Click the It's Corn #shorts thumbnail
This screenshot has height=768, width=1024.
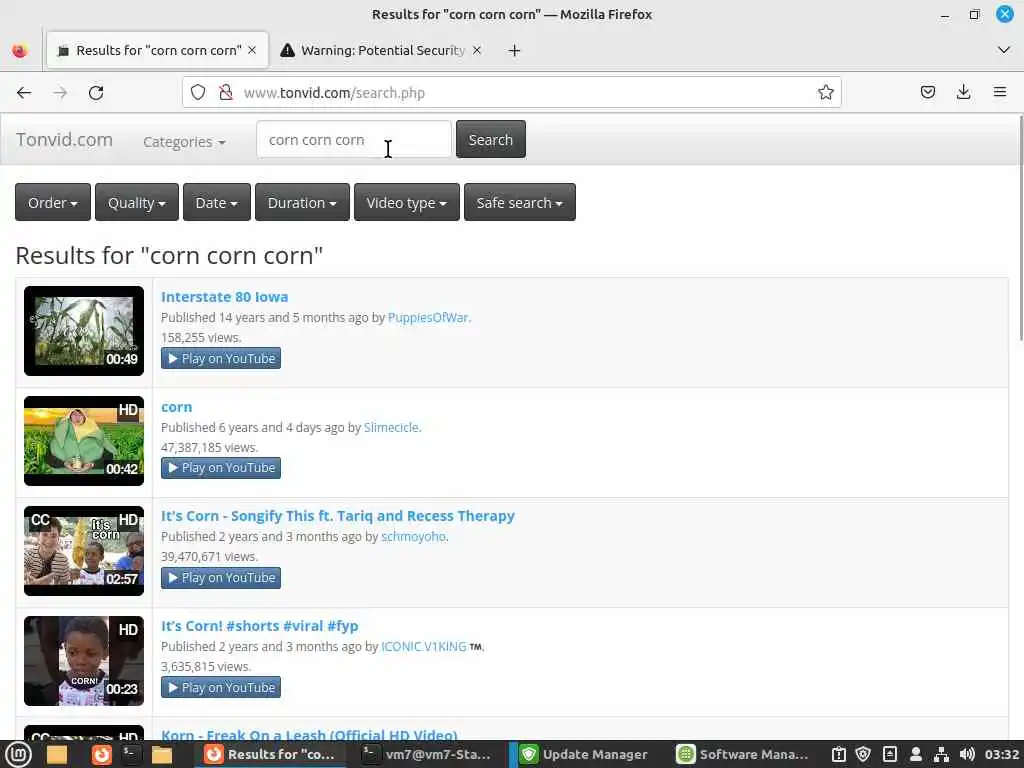pyautogui.click(x=84, y=661)
